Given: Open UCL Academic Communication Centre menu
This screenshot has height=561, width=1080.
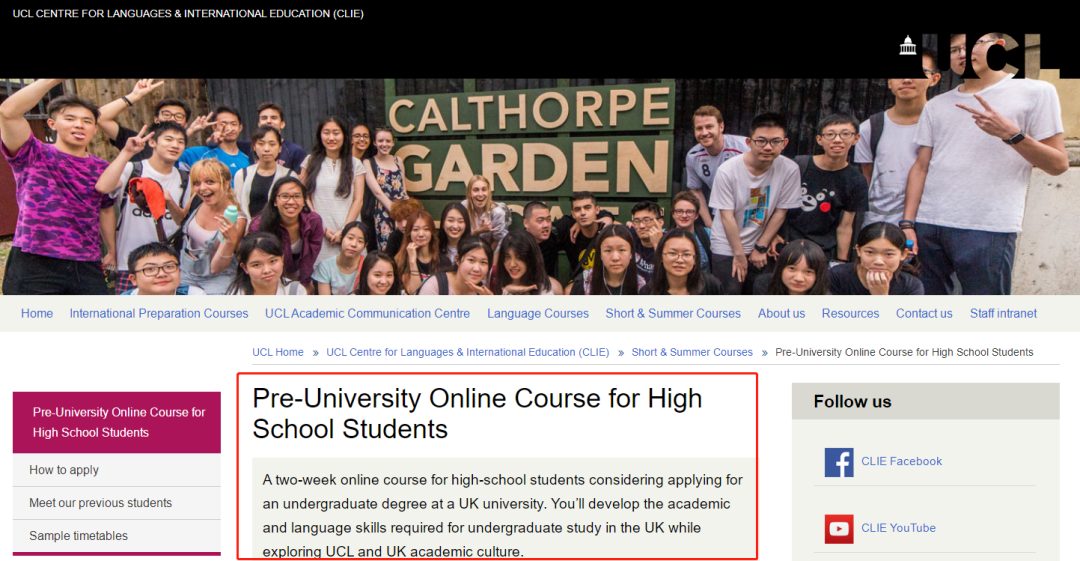Looking at the screenshot, I should point(367,314).
